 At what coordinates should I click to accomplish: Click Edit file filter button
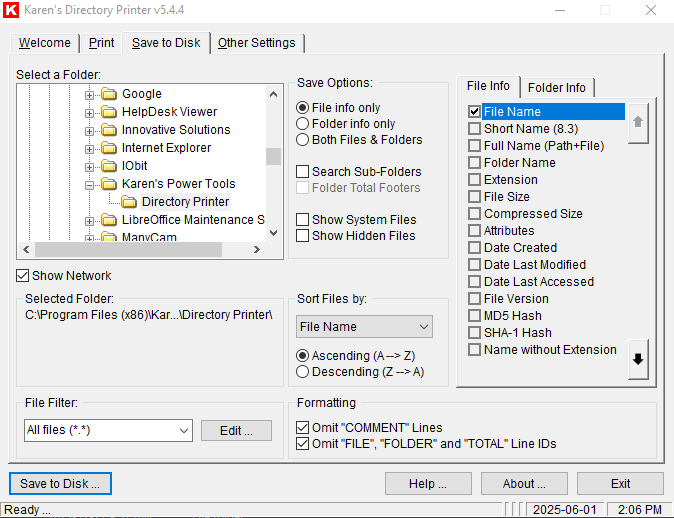point(236,430)
